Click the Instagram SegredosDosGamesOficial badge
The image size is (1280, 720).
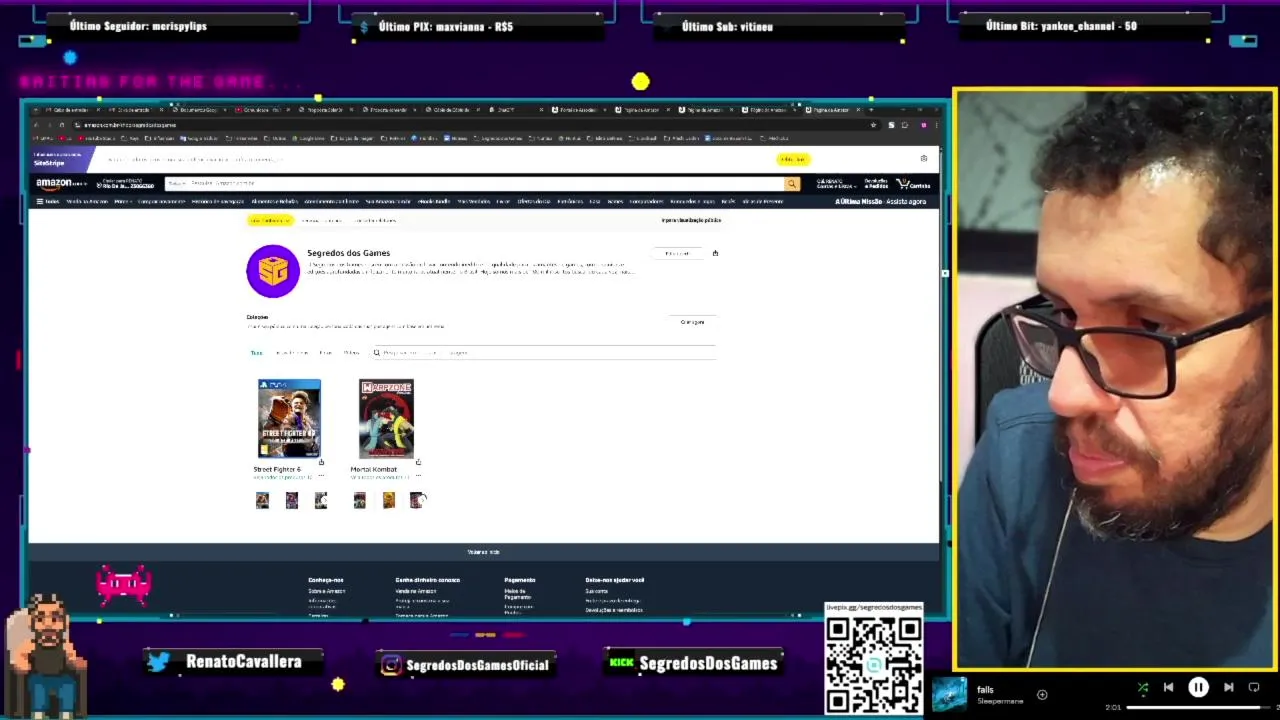pyautogui.click(x=466, y=665)
